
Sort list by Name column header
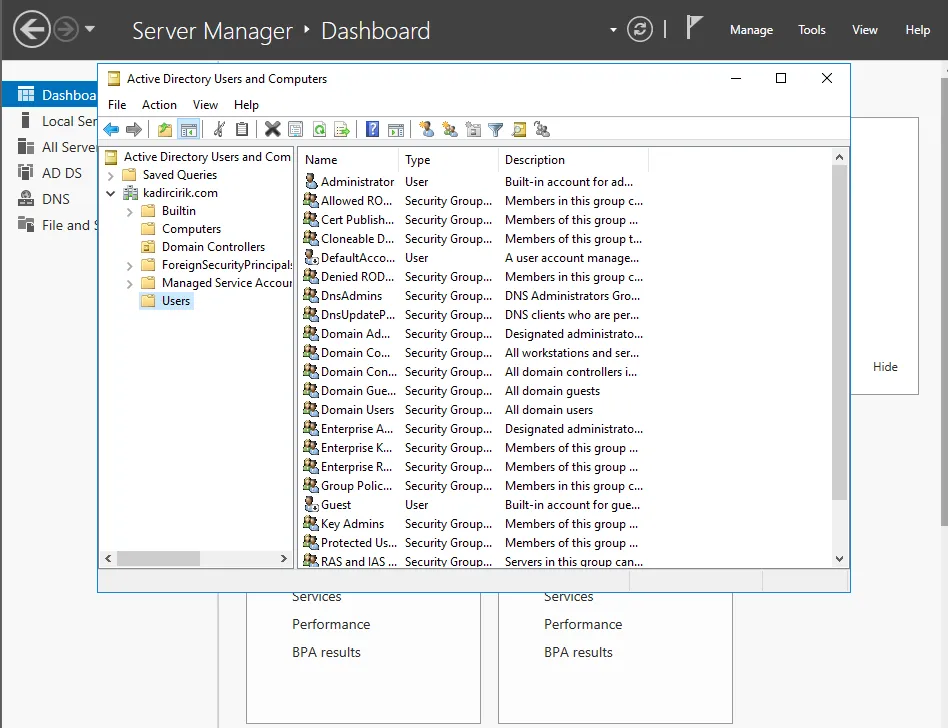tap(348, 160)
